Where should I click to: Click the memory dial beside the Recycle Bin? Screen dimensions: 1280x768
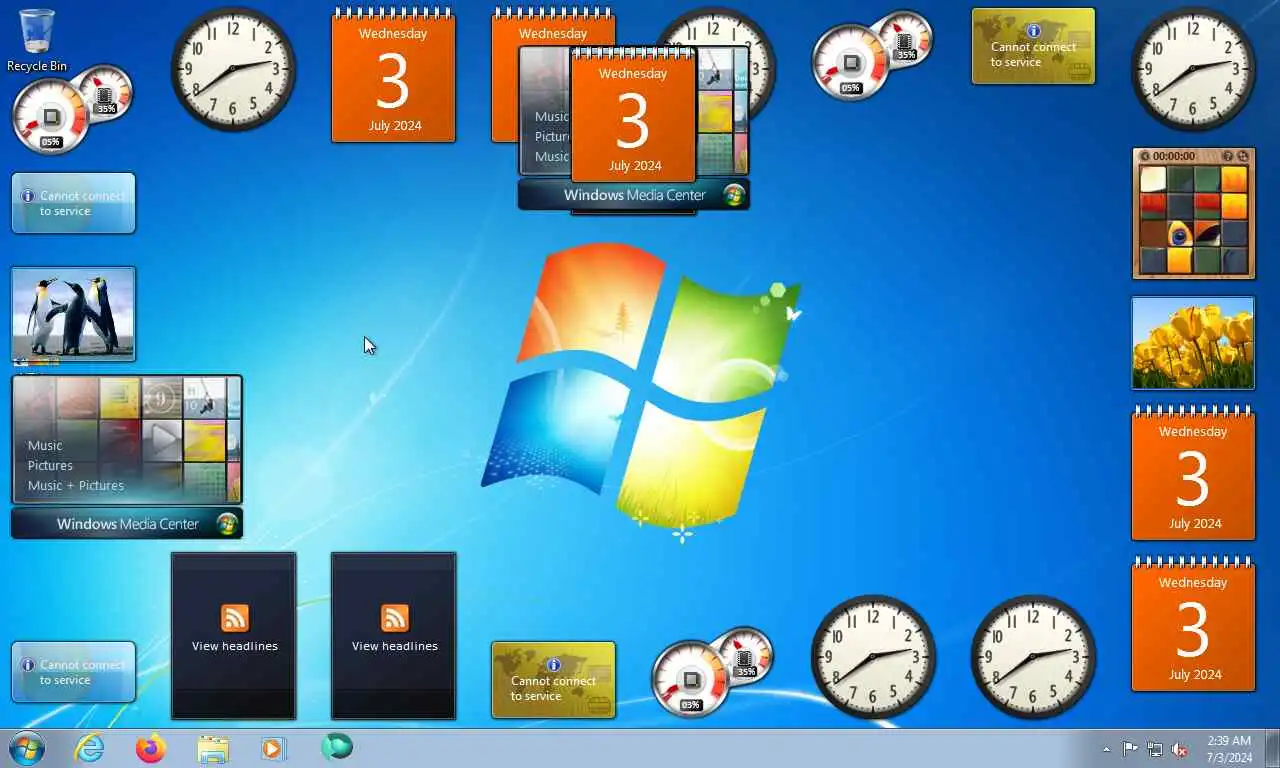tap(103, 92)
